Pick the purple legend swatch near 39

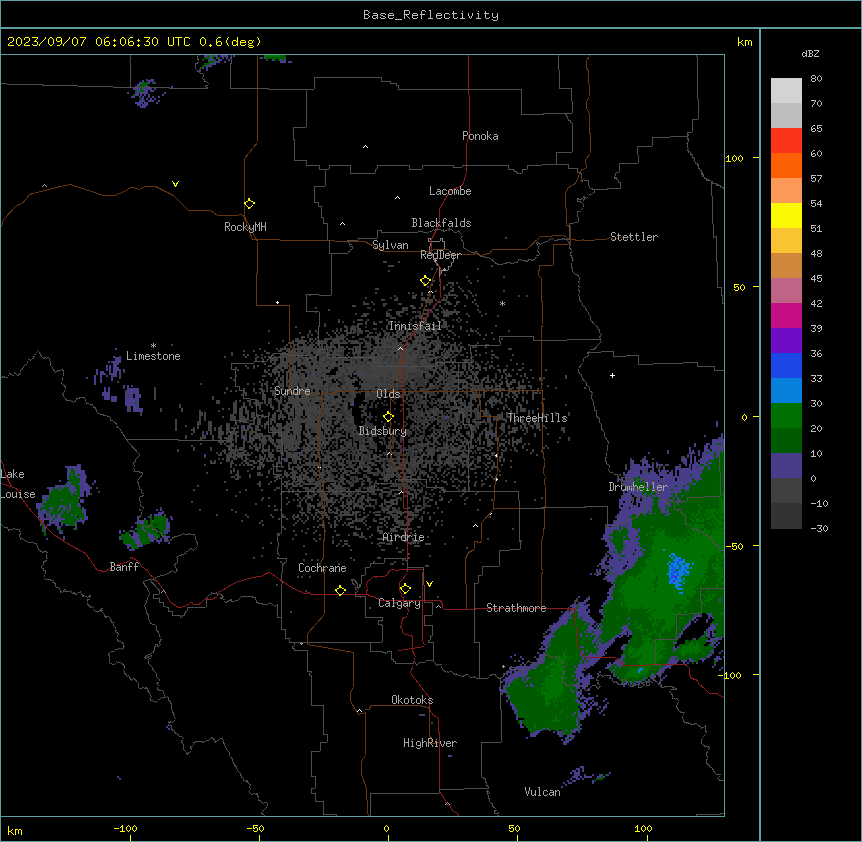point(786,340)
